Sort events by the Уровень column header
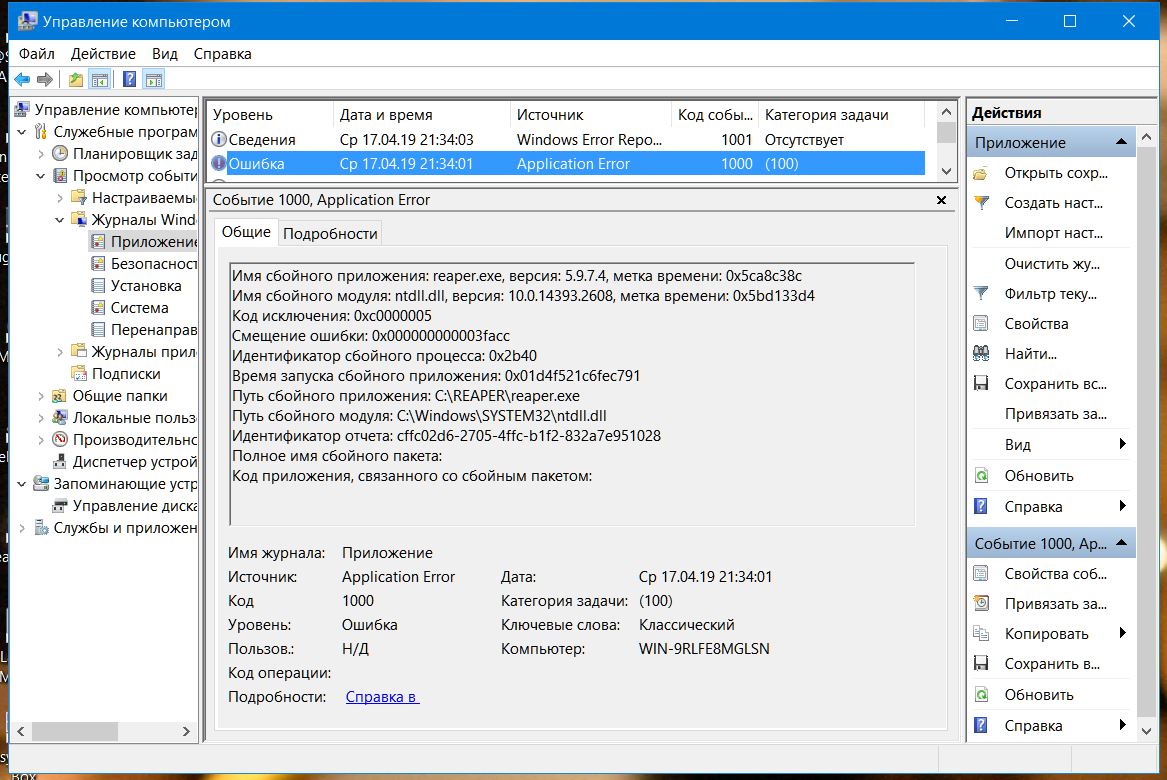The width and height of the screenshot is (1167, 780). pyautogui.click(x=269, y=115)
